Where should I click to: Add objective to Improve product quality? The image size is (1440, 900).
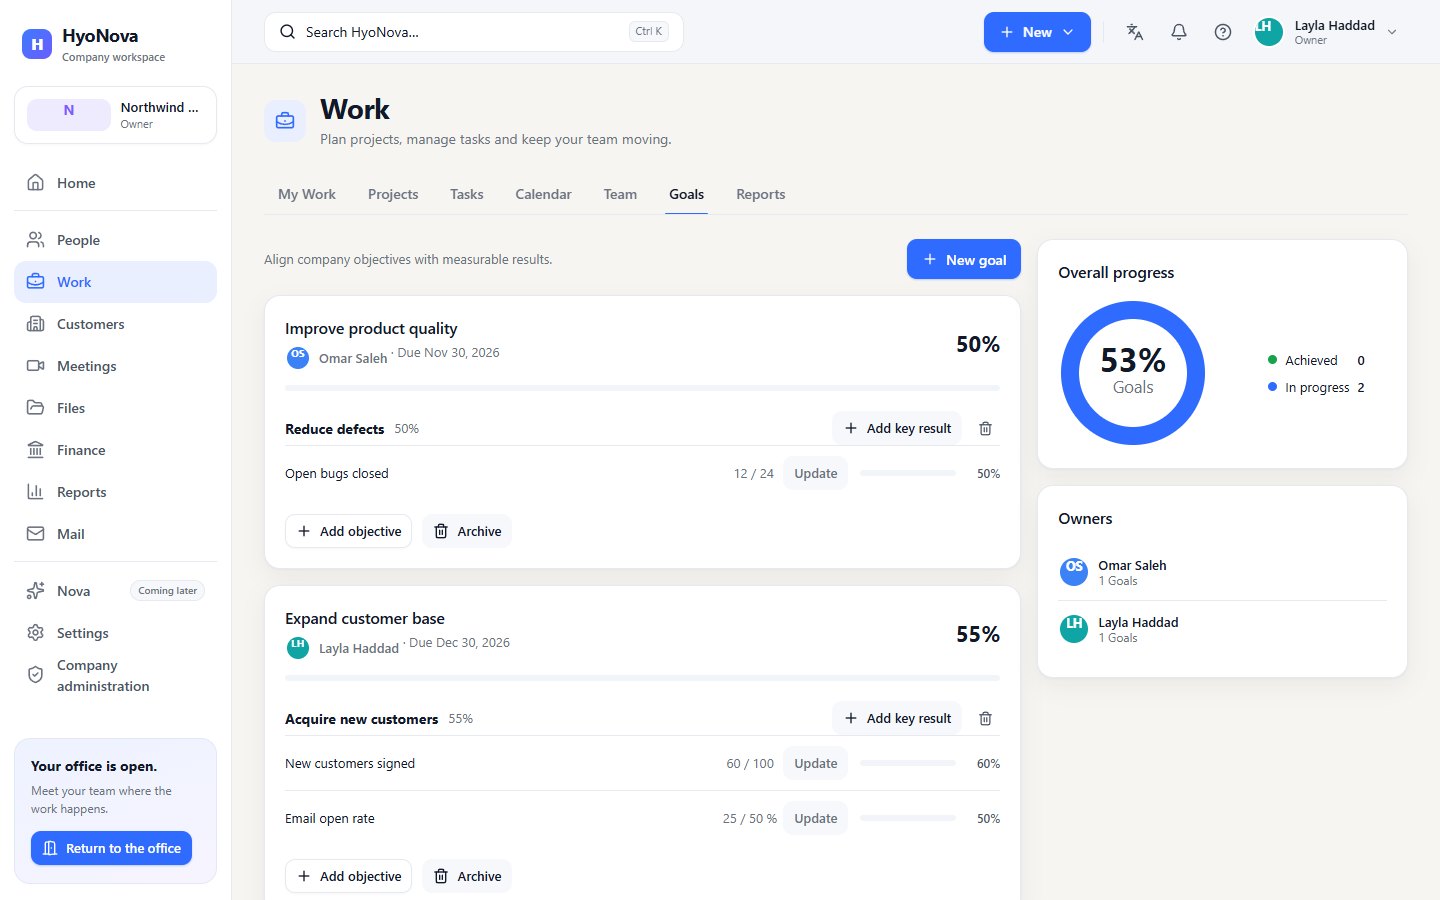coord(349,531)
